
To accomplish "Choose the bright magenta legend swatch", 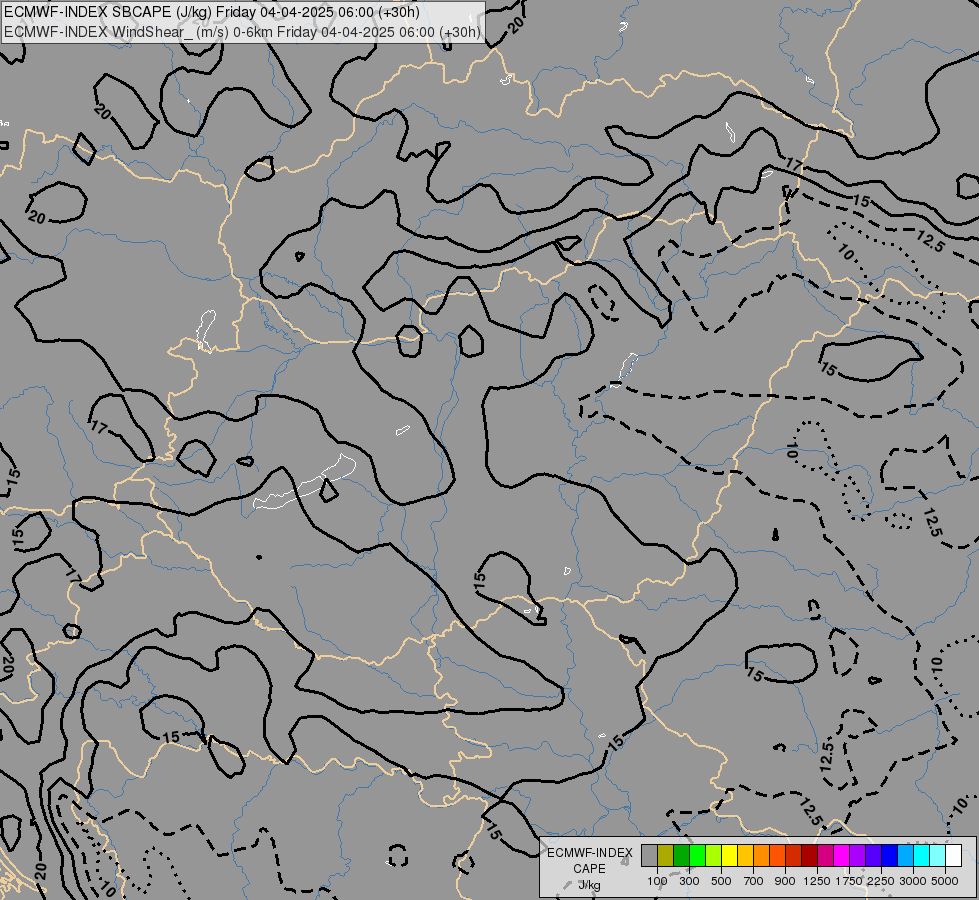I will (842, 855).
